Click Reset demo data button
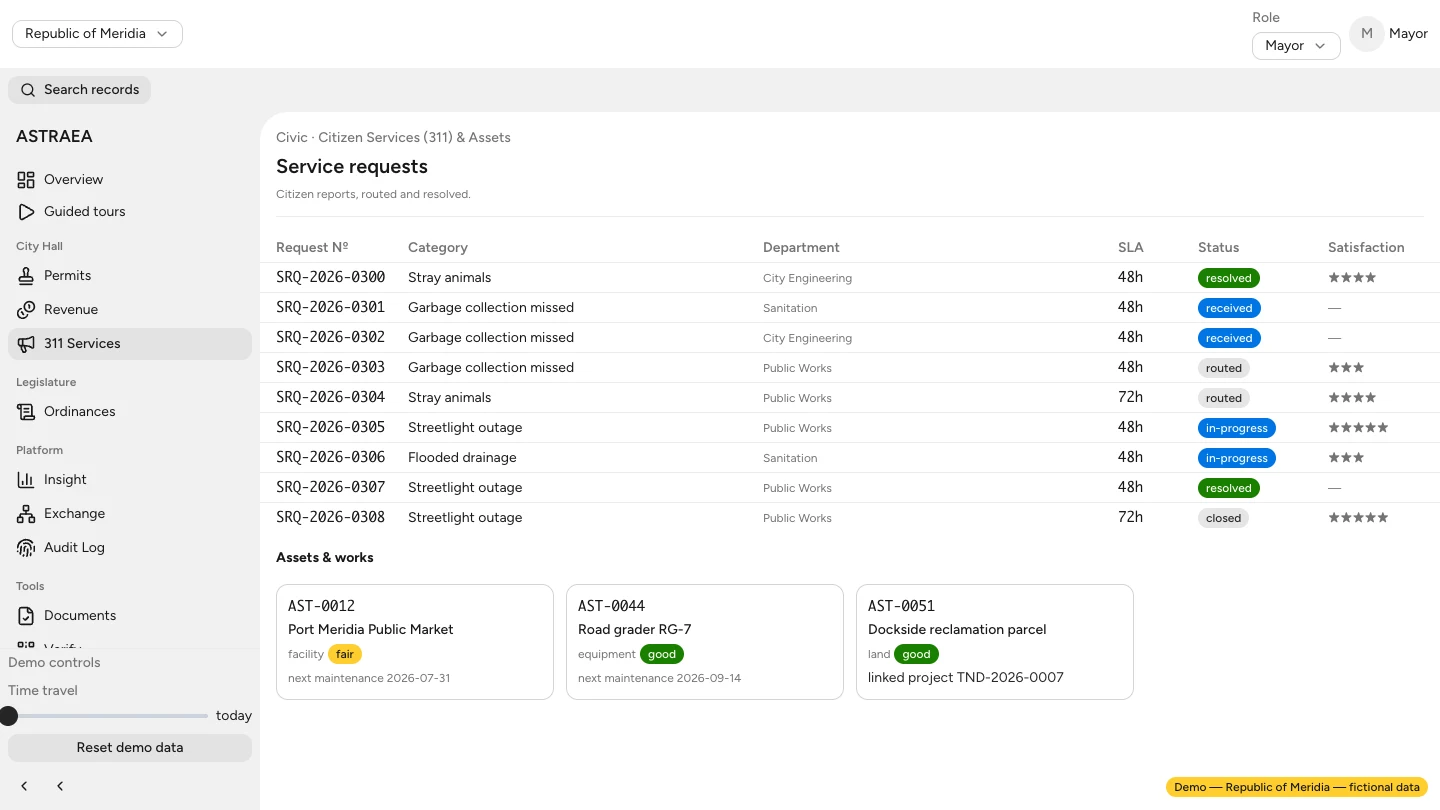This screenshot has width=1440, height=810. (x=130, y=748)
